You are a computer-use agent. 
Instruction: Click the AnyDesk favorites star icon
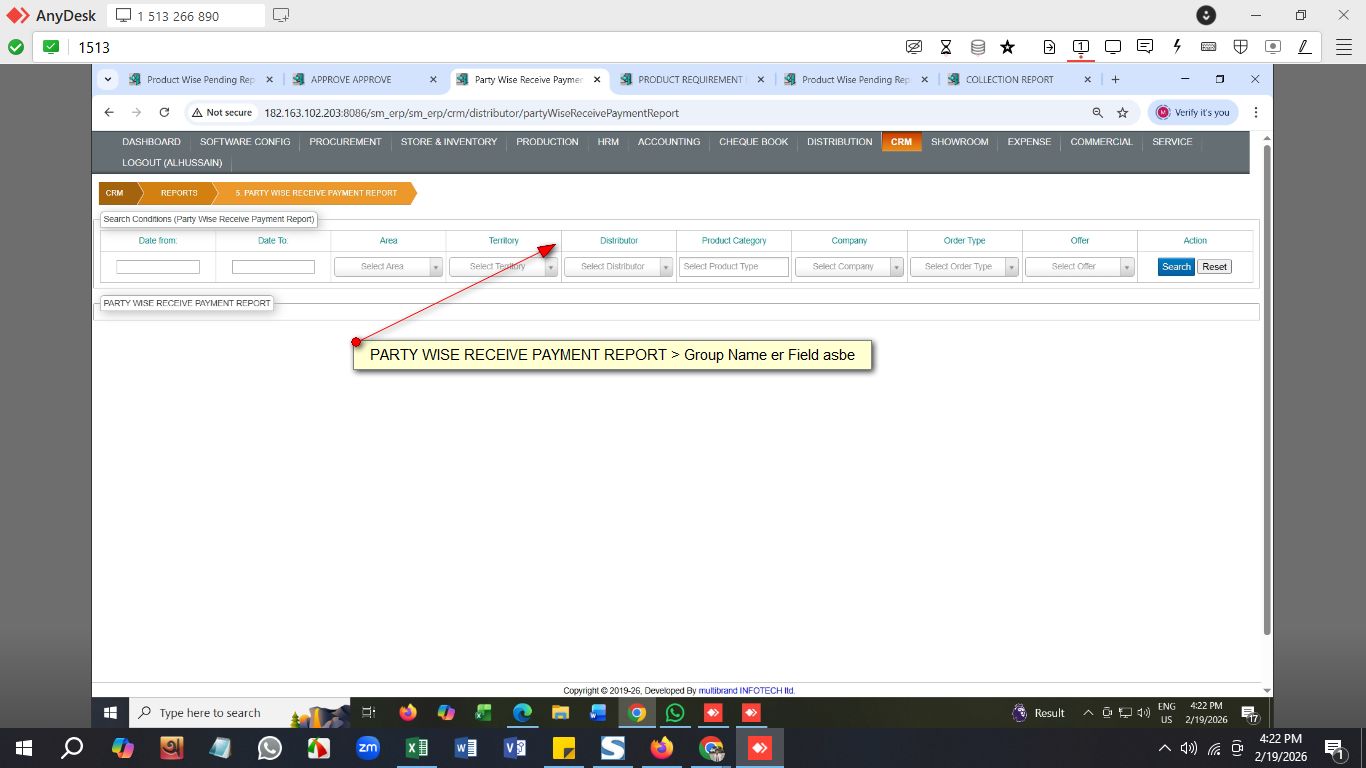coord(1008,47)
